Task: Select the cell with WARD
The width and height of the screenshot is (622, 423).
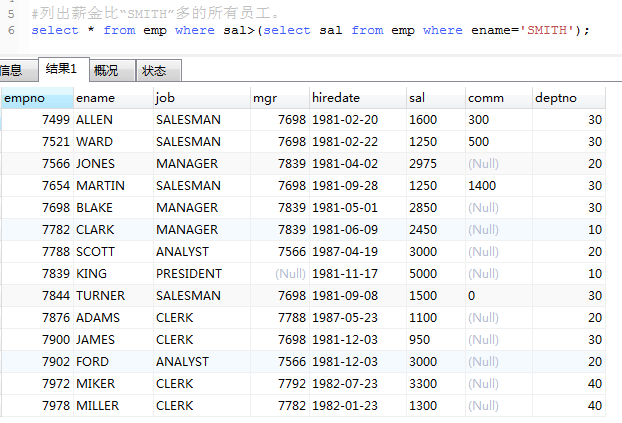Action: tap(113, 142)
